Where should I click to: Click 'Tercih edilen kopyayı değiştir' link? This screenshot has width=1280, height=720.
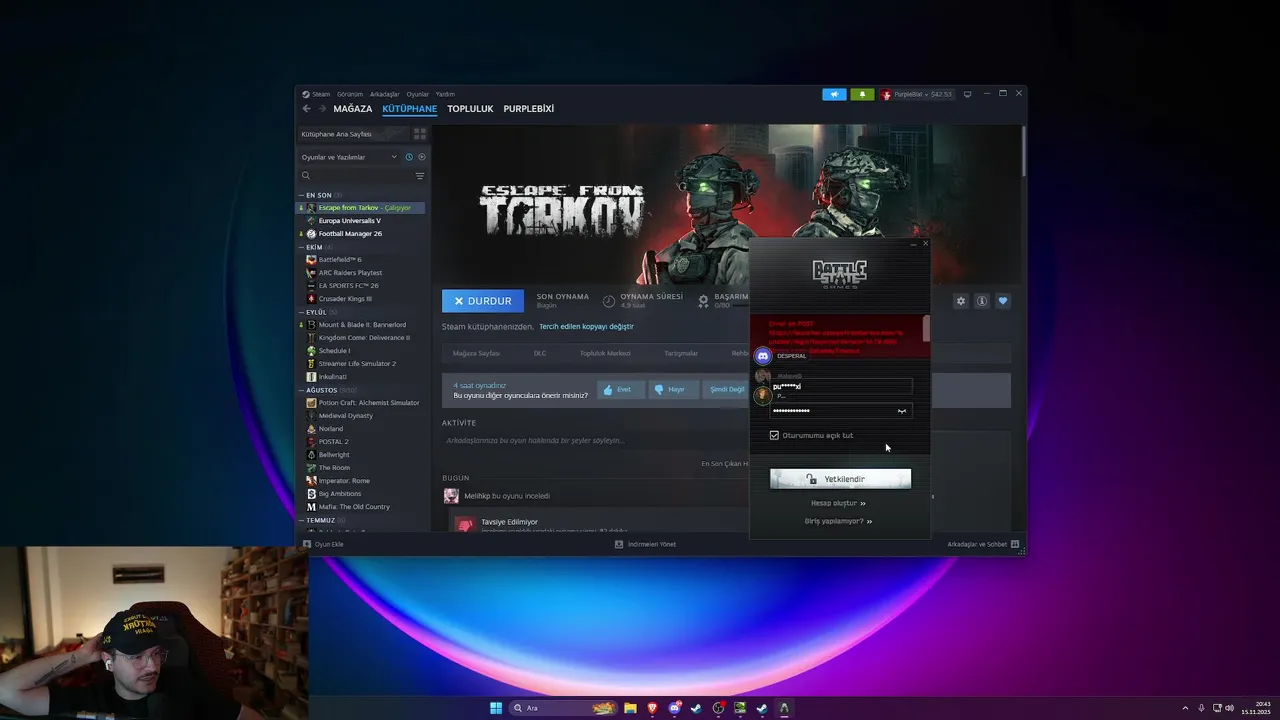tap(586, 327)
